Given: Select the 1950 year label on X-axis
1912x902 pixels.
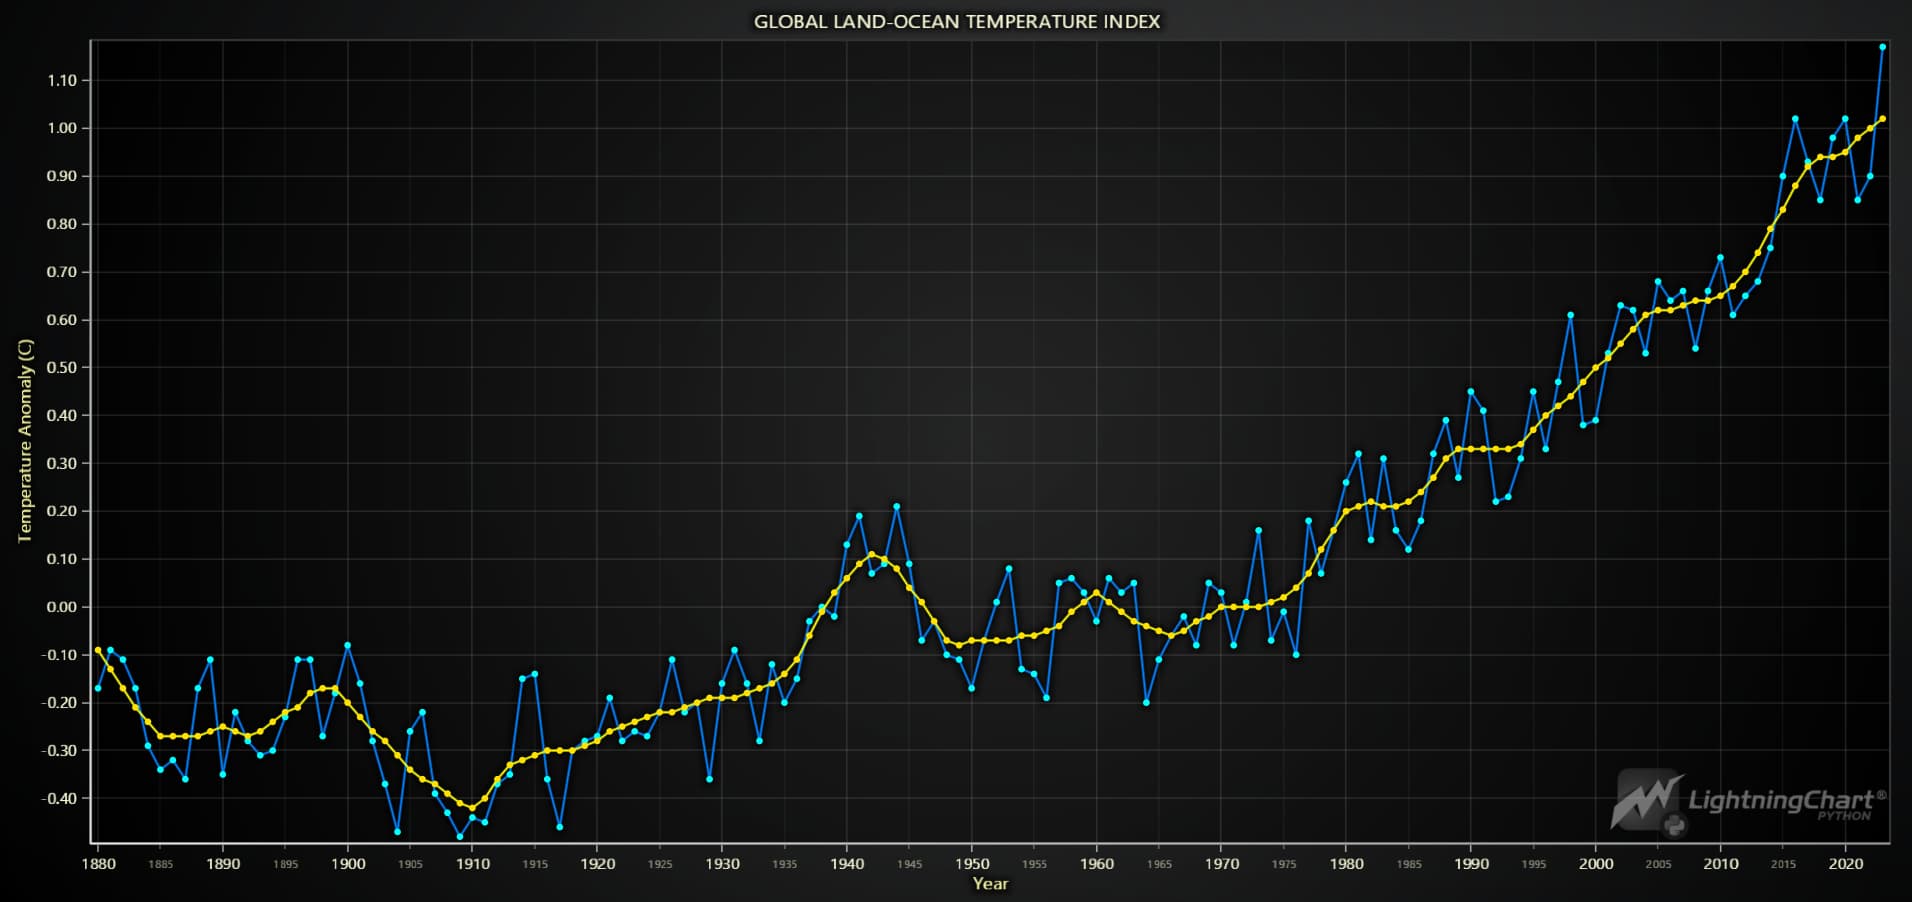Looking at the screenshot, I should pyautogui.click(x=972, y=864).
